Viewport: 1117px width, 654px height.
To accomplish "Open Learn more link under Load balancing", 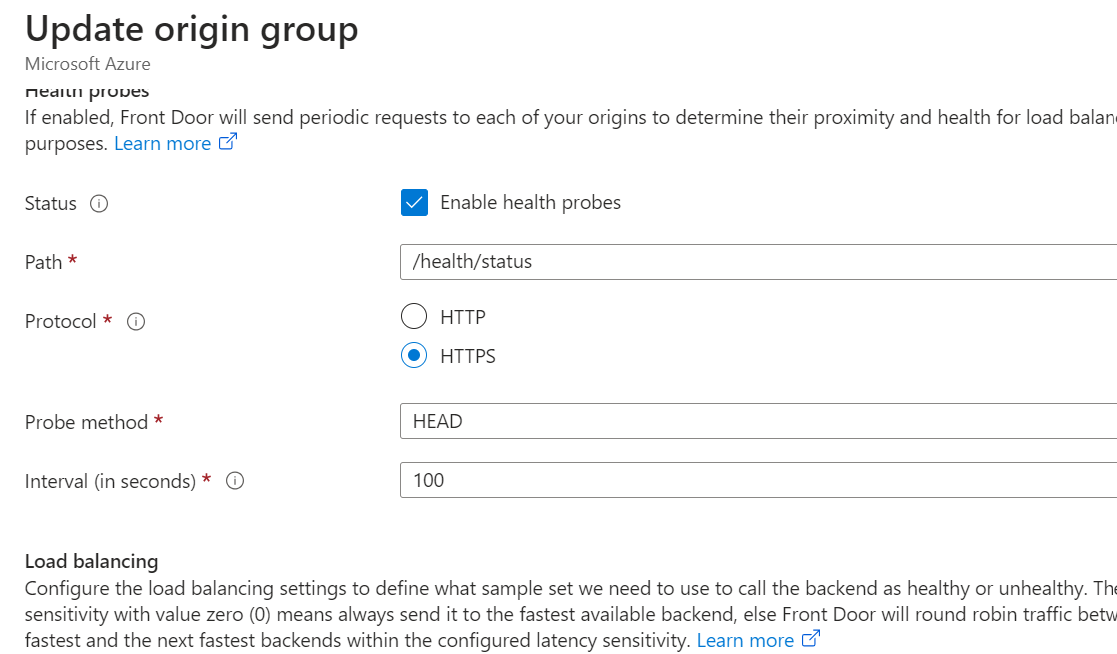I will (745, 640).
